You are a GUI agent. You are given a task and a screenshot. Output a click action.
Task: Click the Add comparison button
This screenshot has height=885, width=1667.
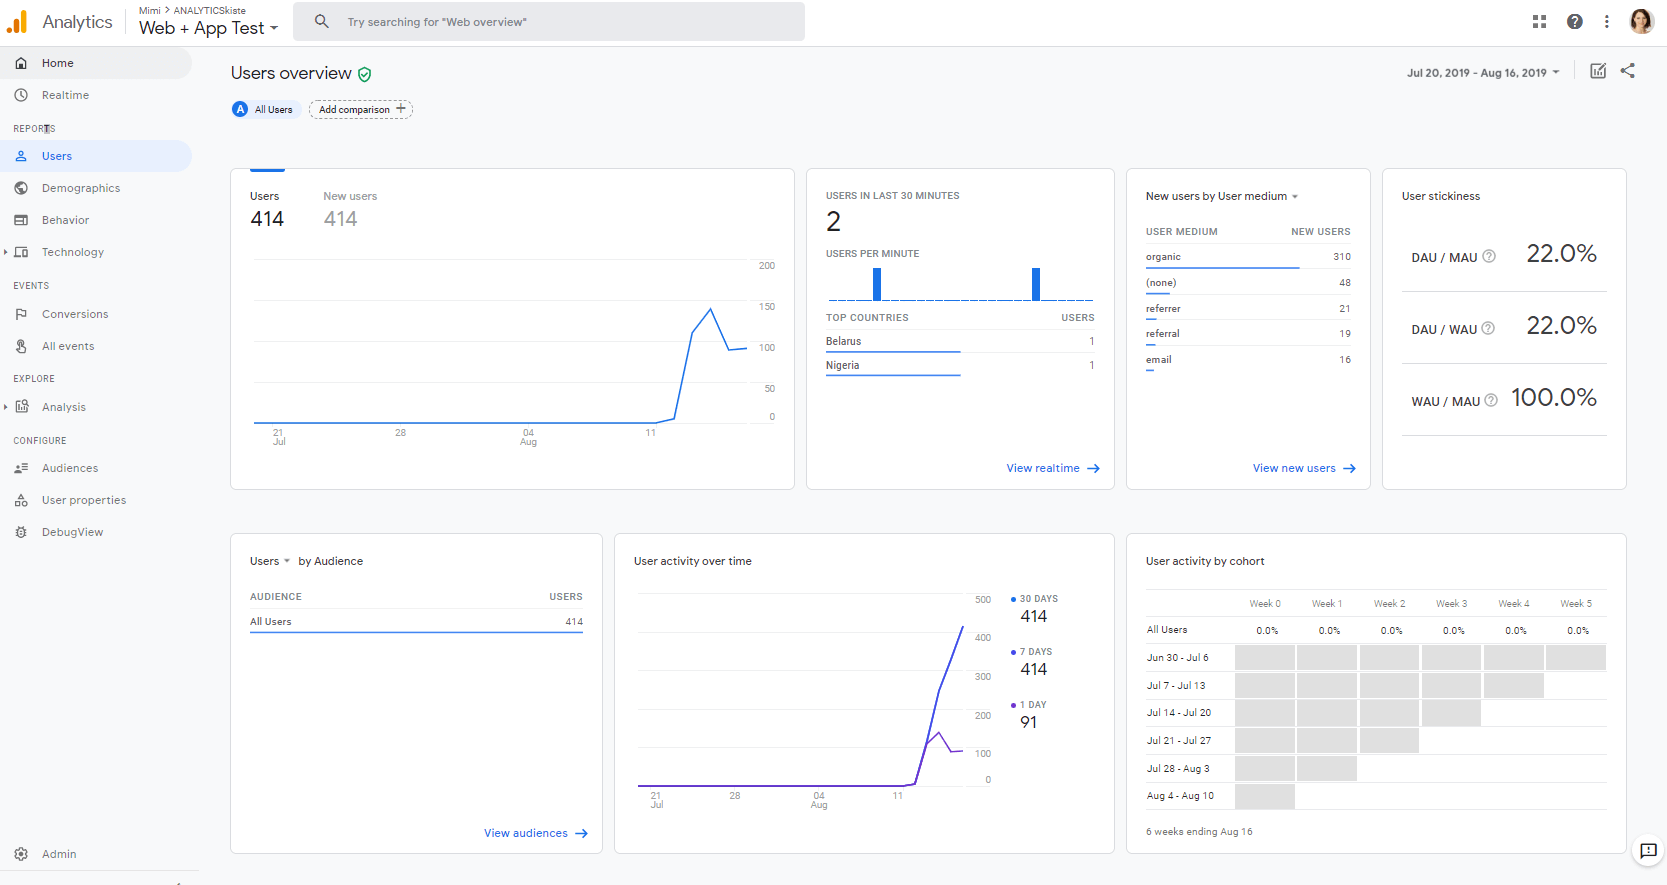(361, 110)
